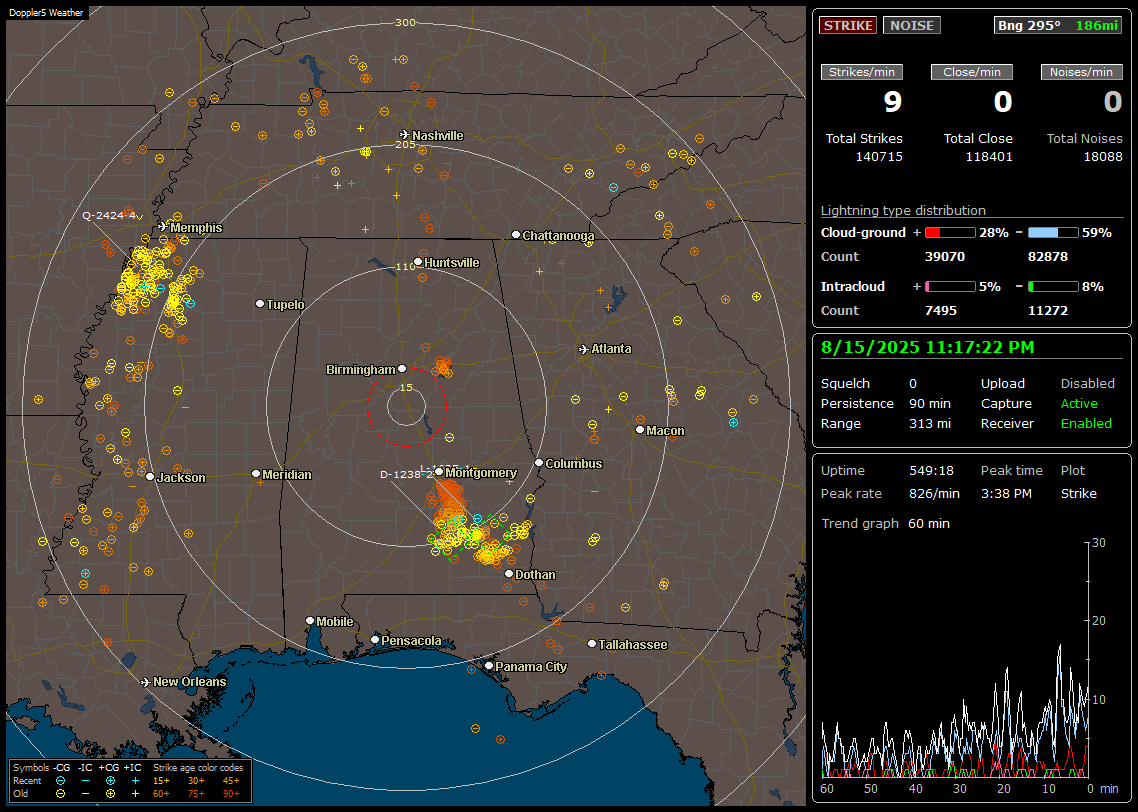The height and width of the screenshot is (812, 1138).
Task: Click the 205 range ring label
Action: 406,144
